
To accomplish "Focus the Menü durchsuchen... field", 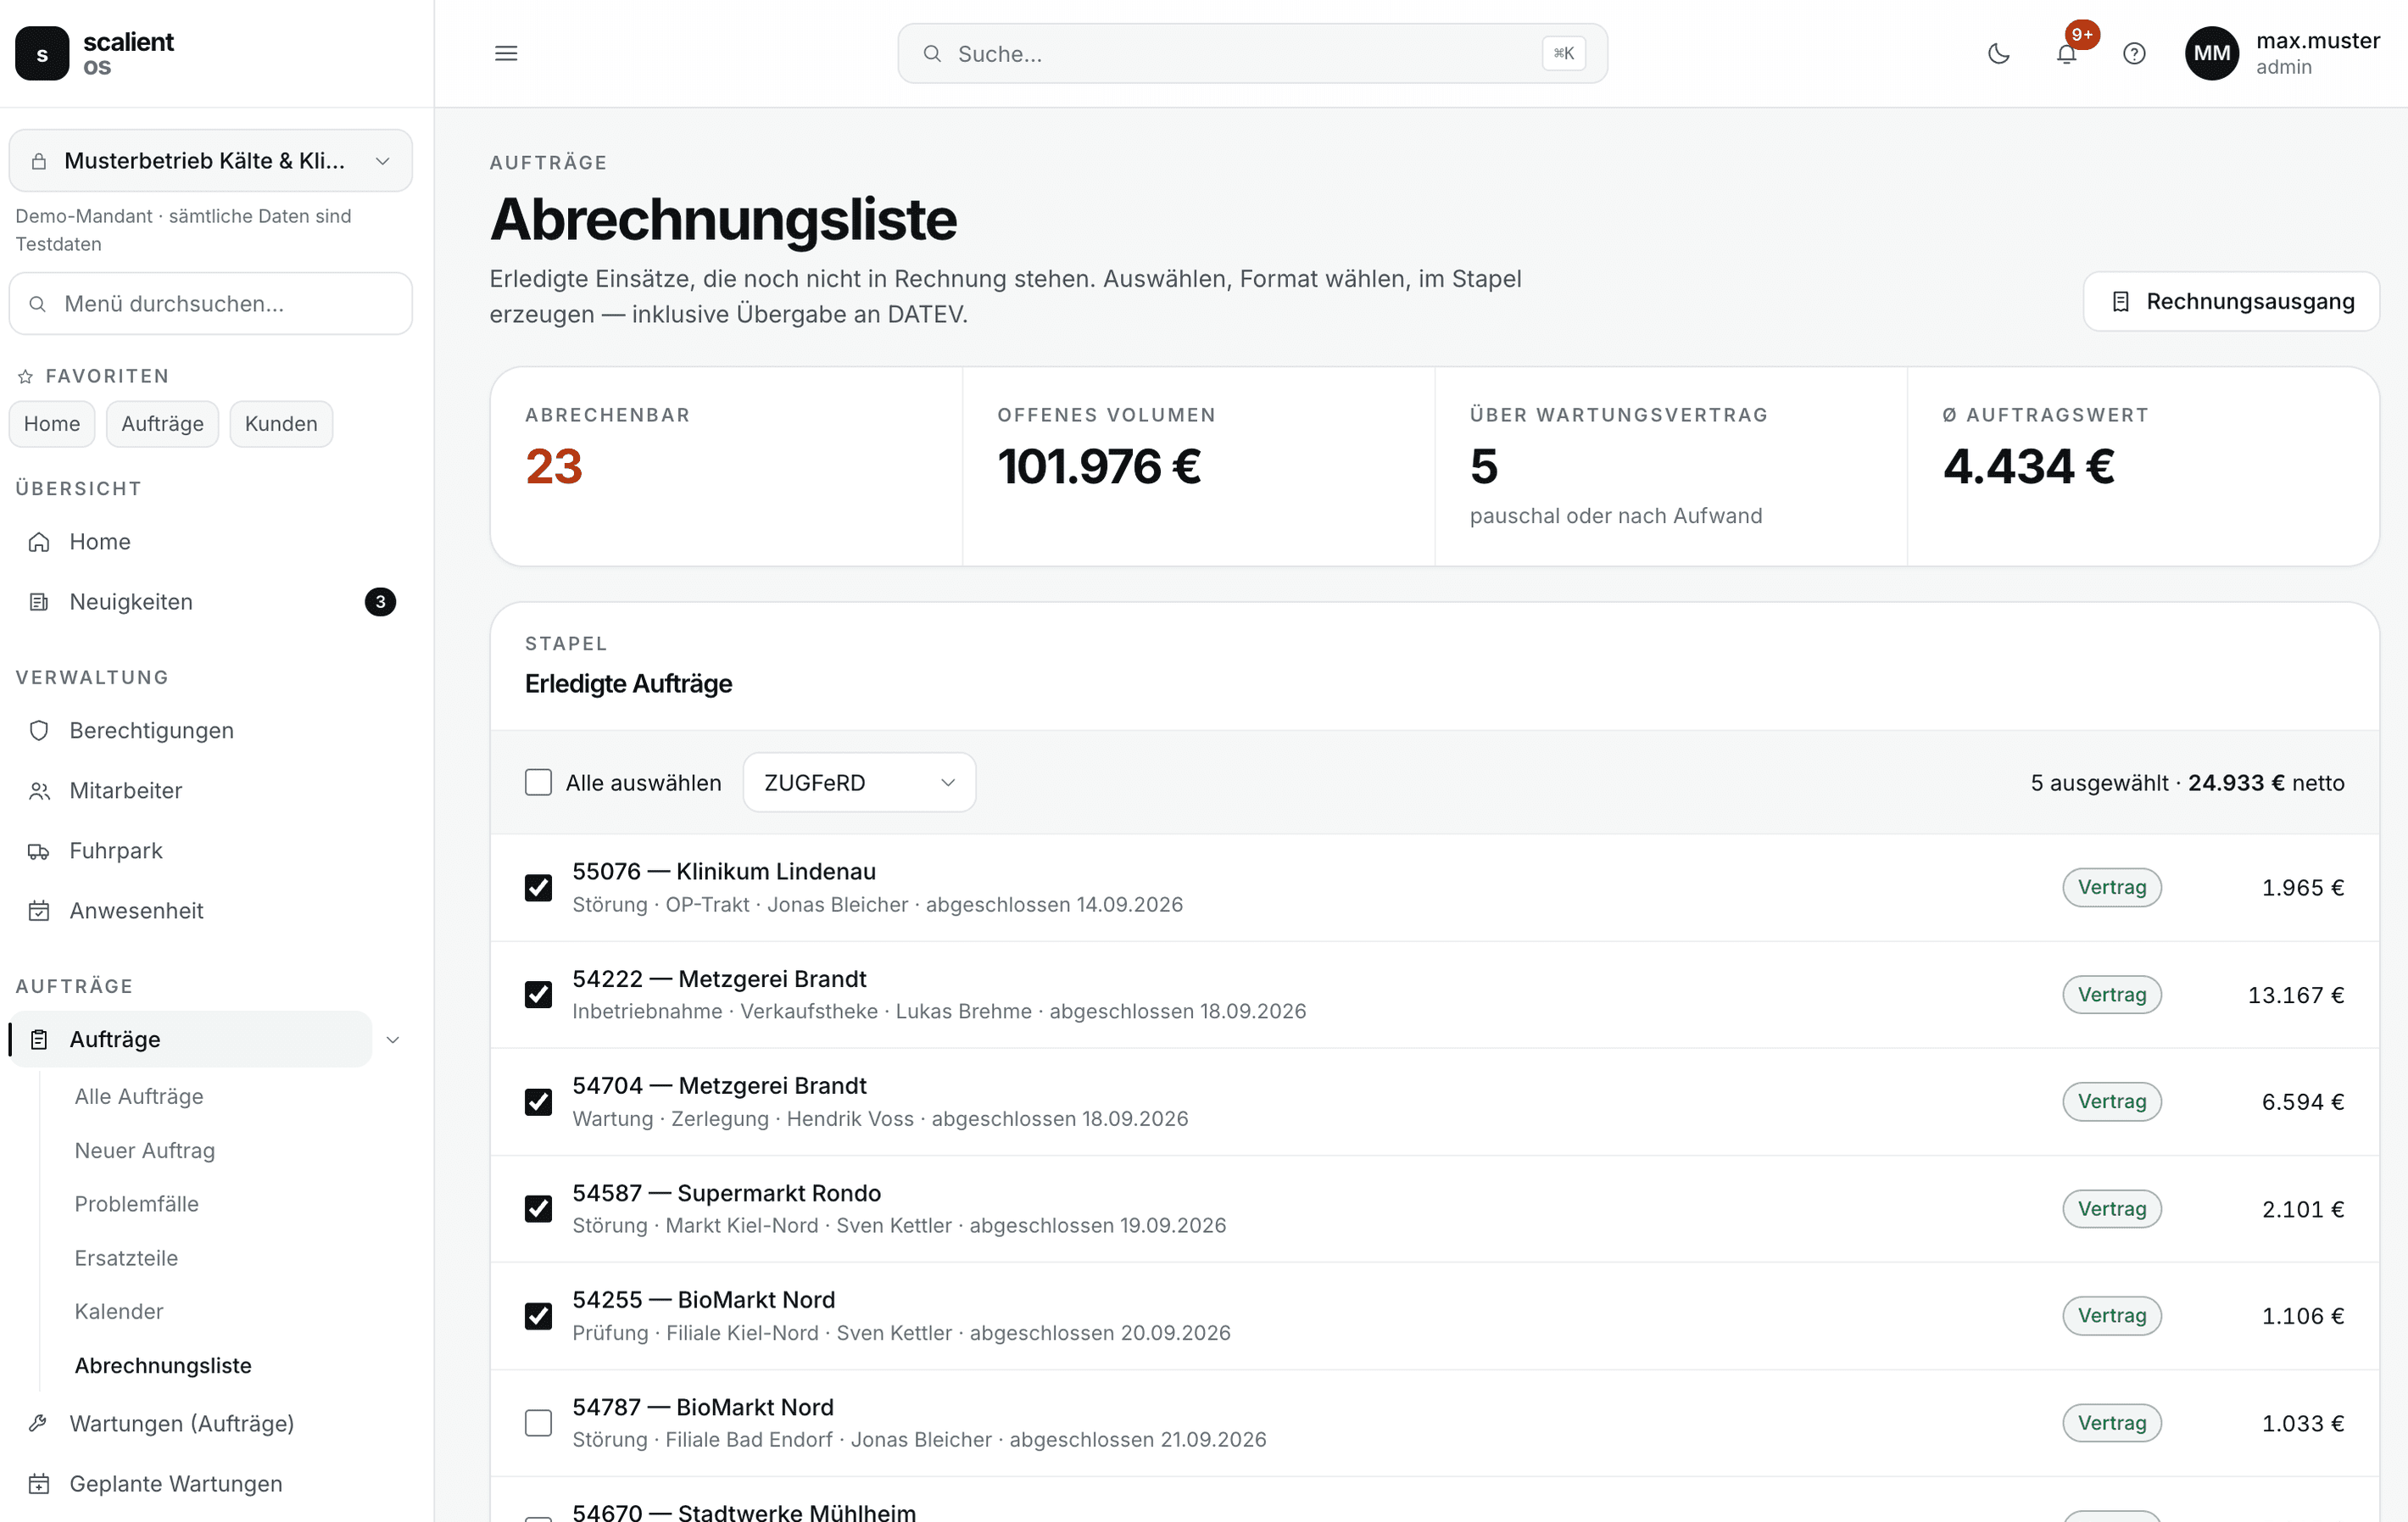I will point(211,303).
